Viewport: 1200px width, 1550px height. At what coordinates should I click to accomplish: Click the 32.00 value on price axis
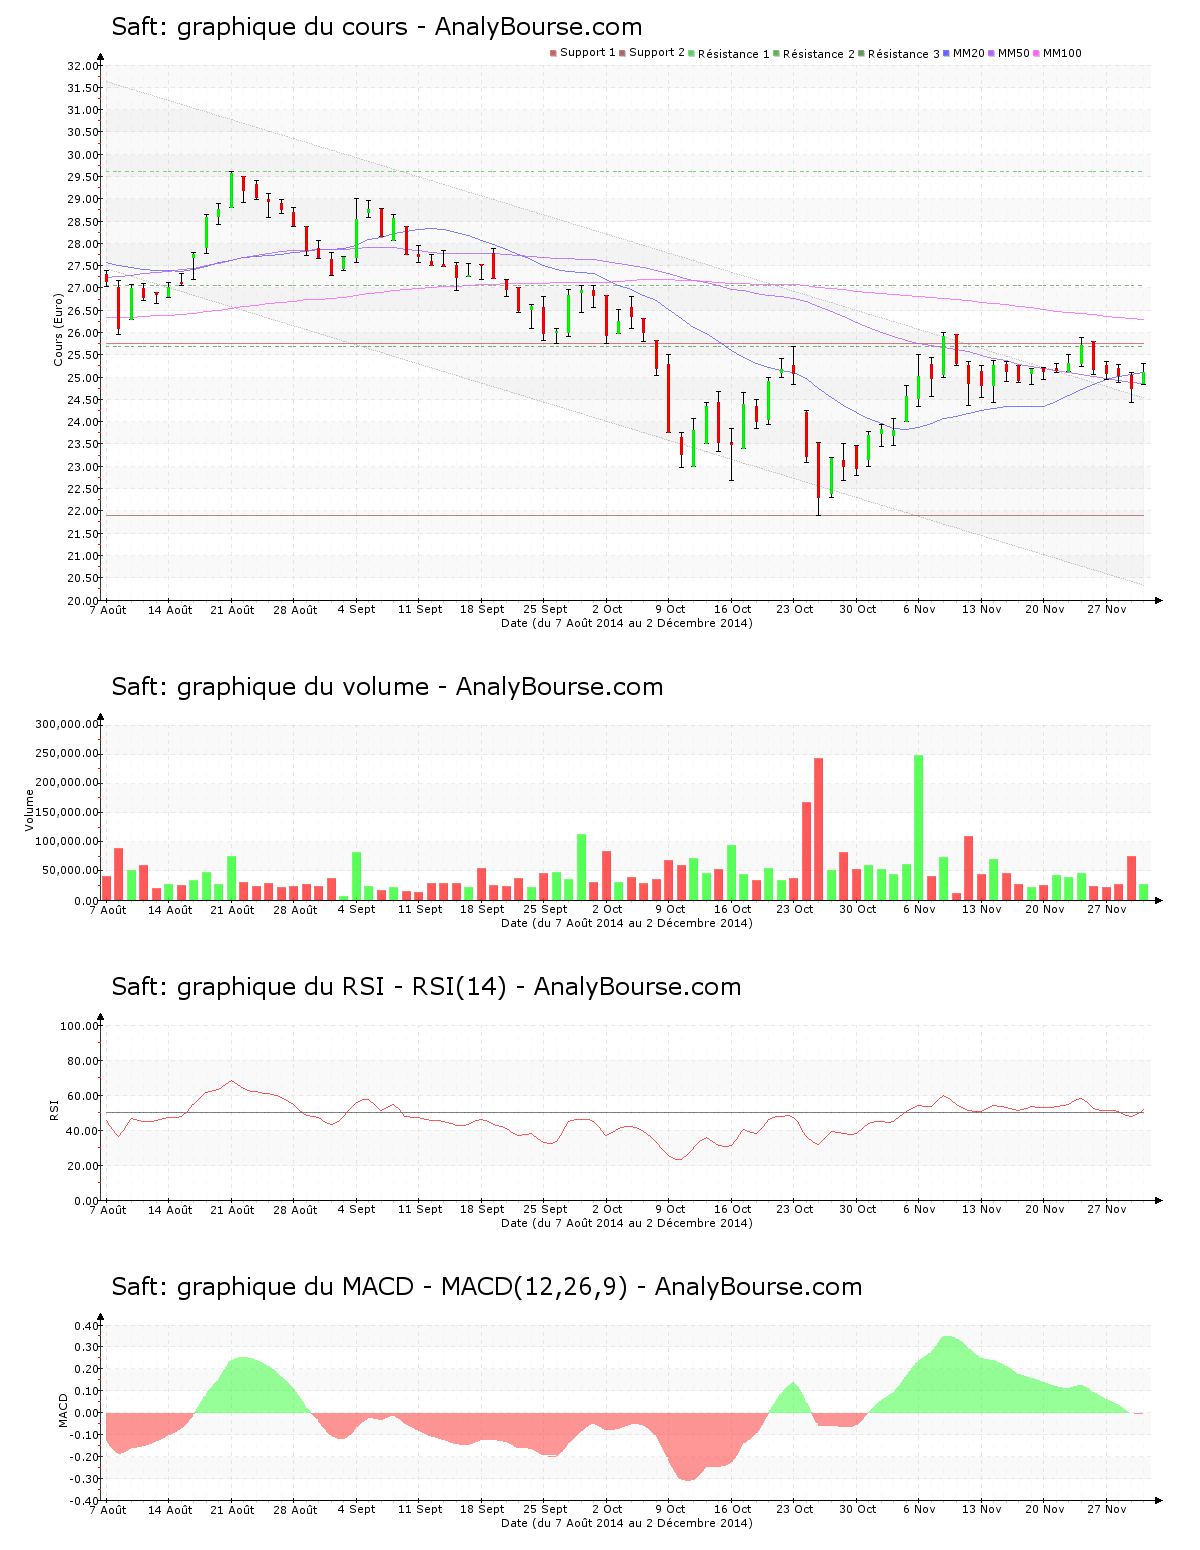pos(83,66)
